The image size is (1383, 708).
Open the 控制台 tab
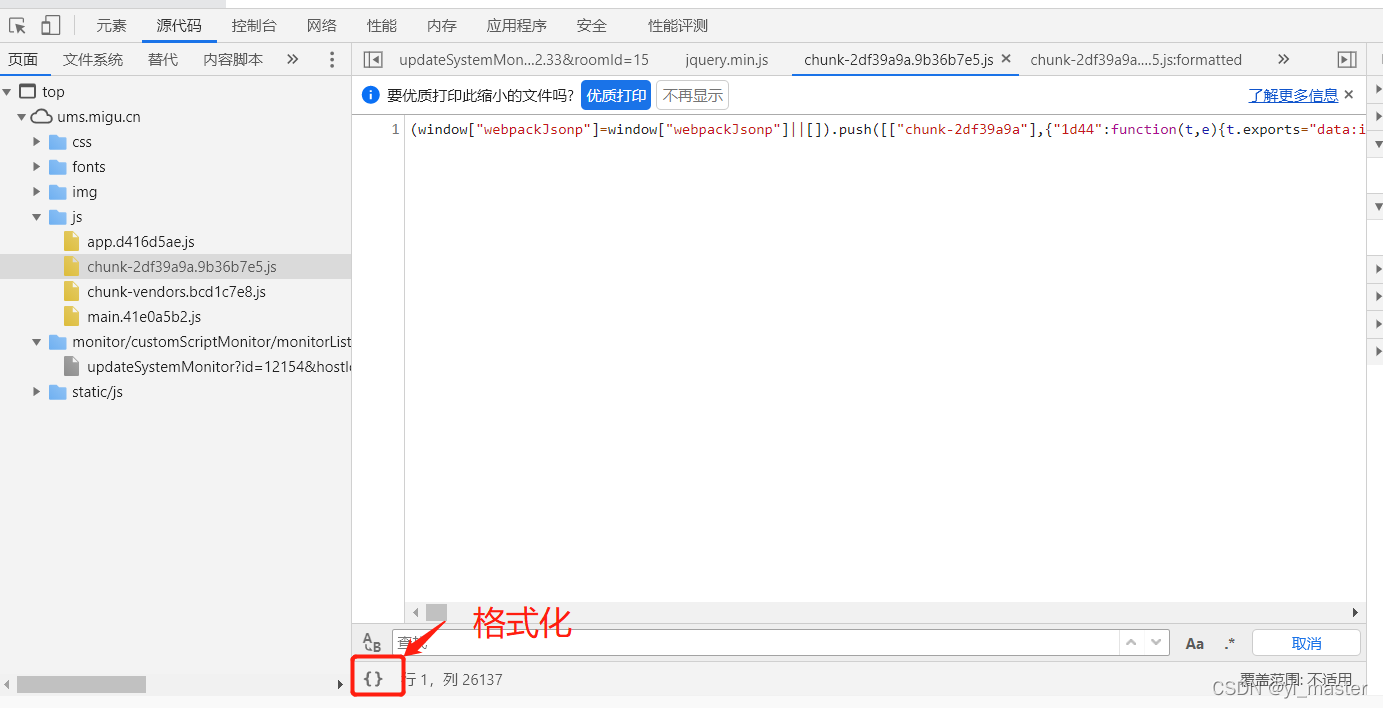point(254,26)
